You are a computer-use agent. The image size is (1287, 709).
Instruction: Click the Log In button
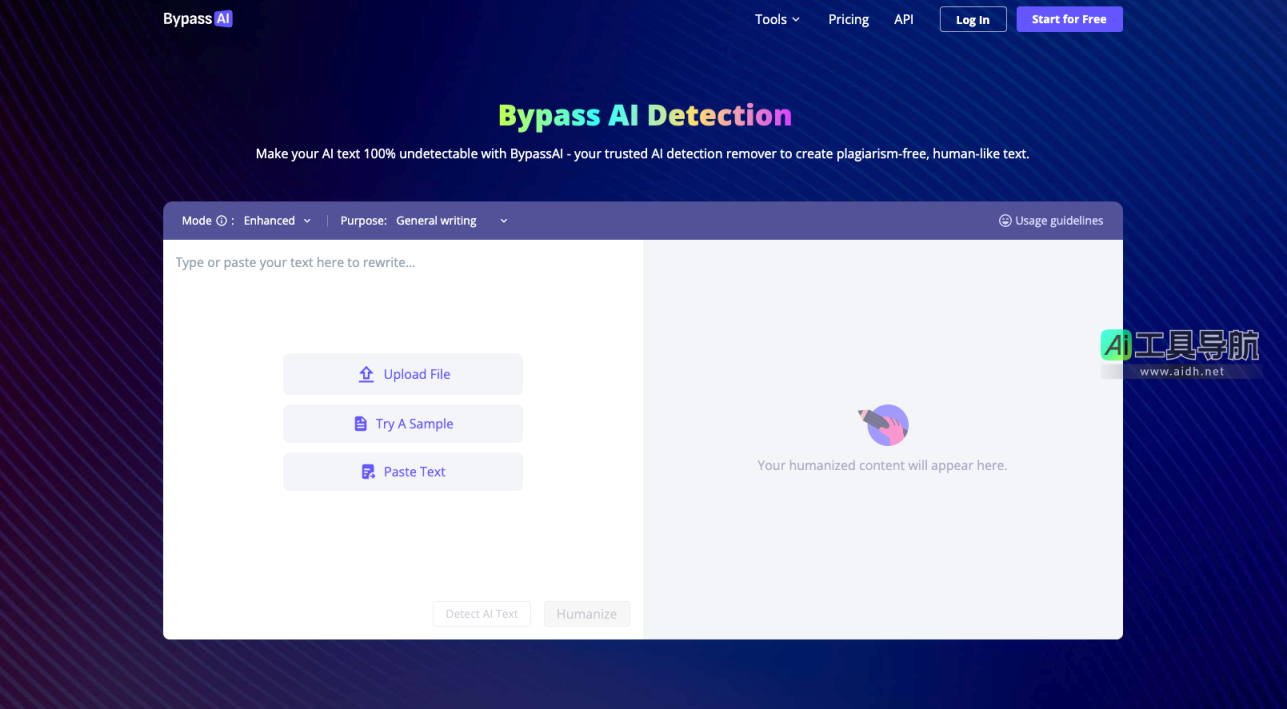[972, 18]
